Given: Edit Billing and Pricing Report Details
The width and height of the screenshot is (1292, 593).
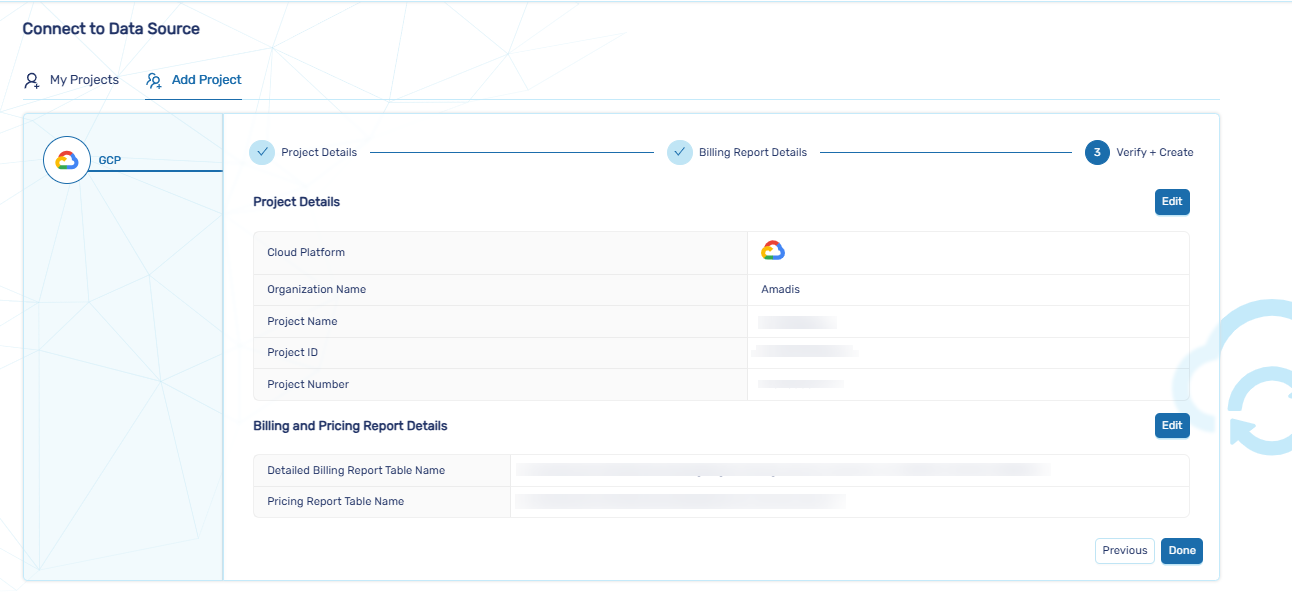Looking at the screenshot, I should (x=1172, y=425).
